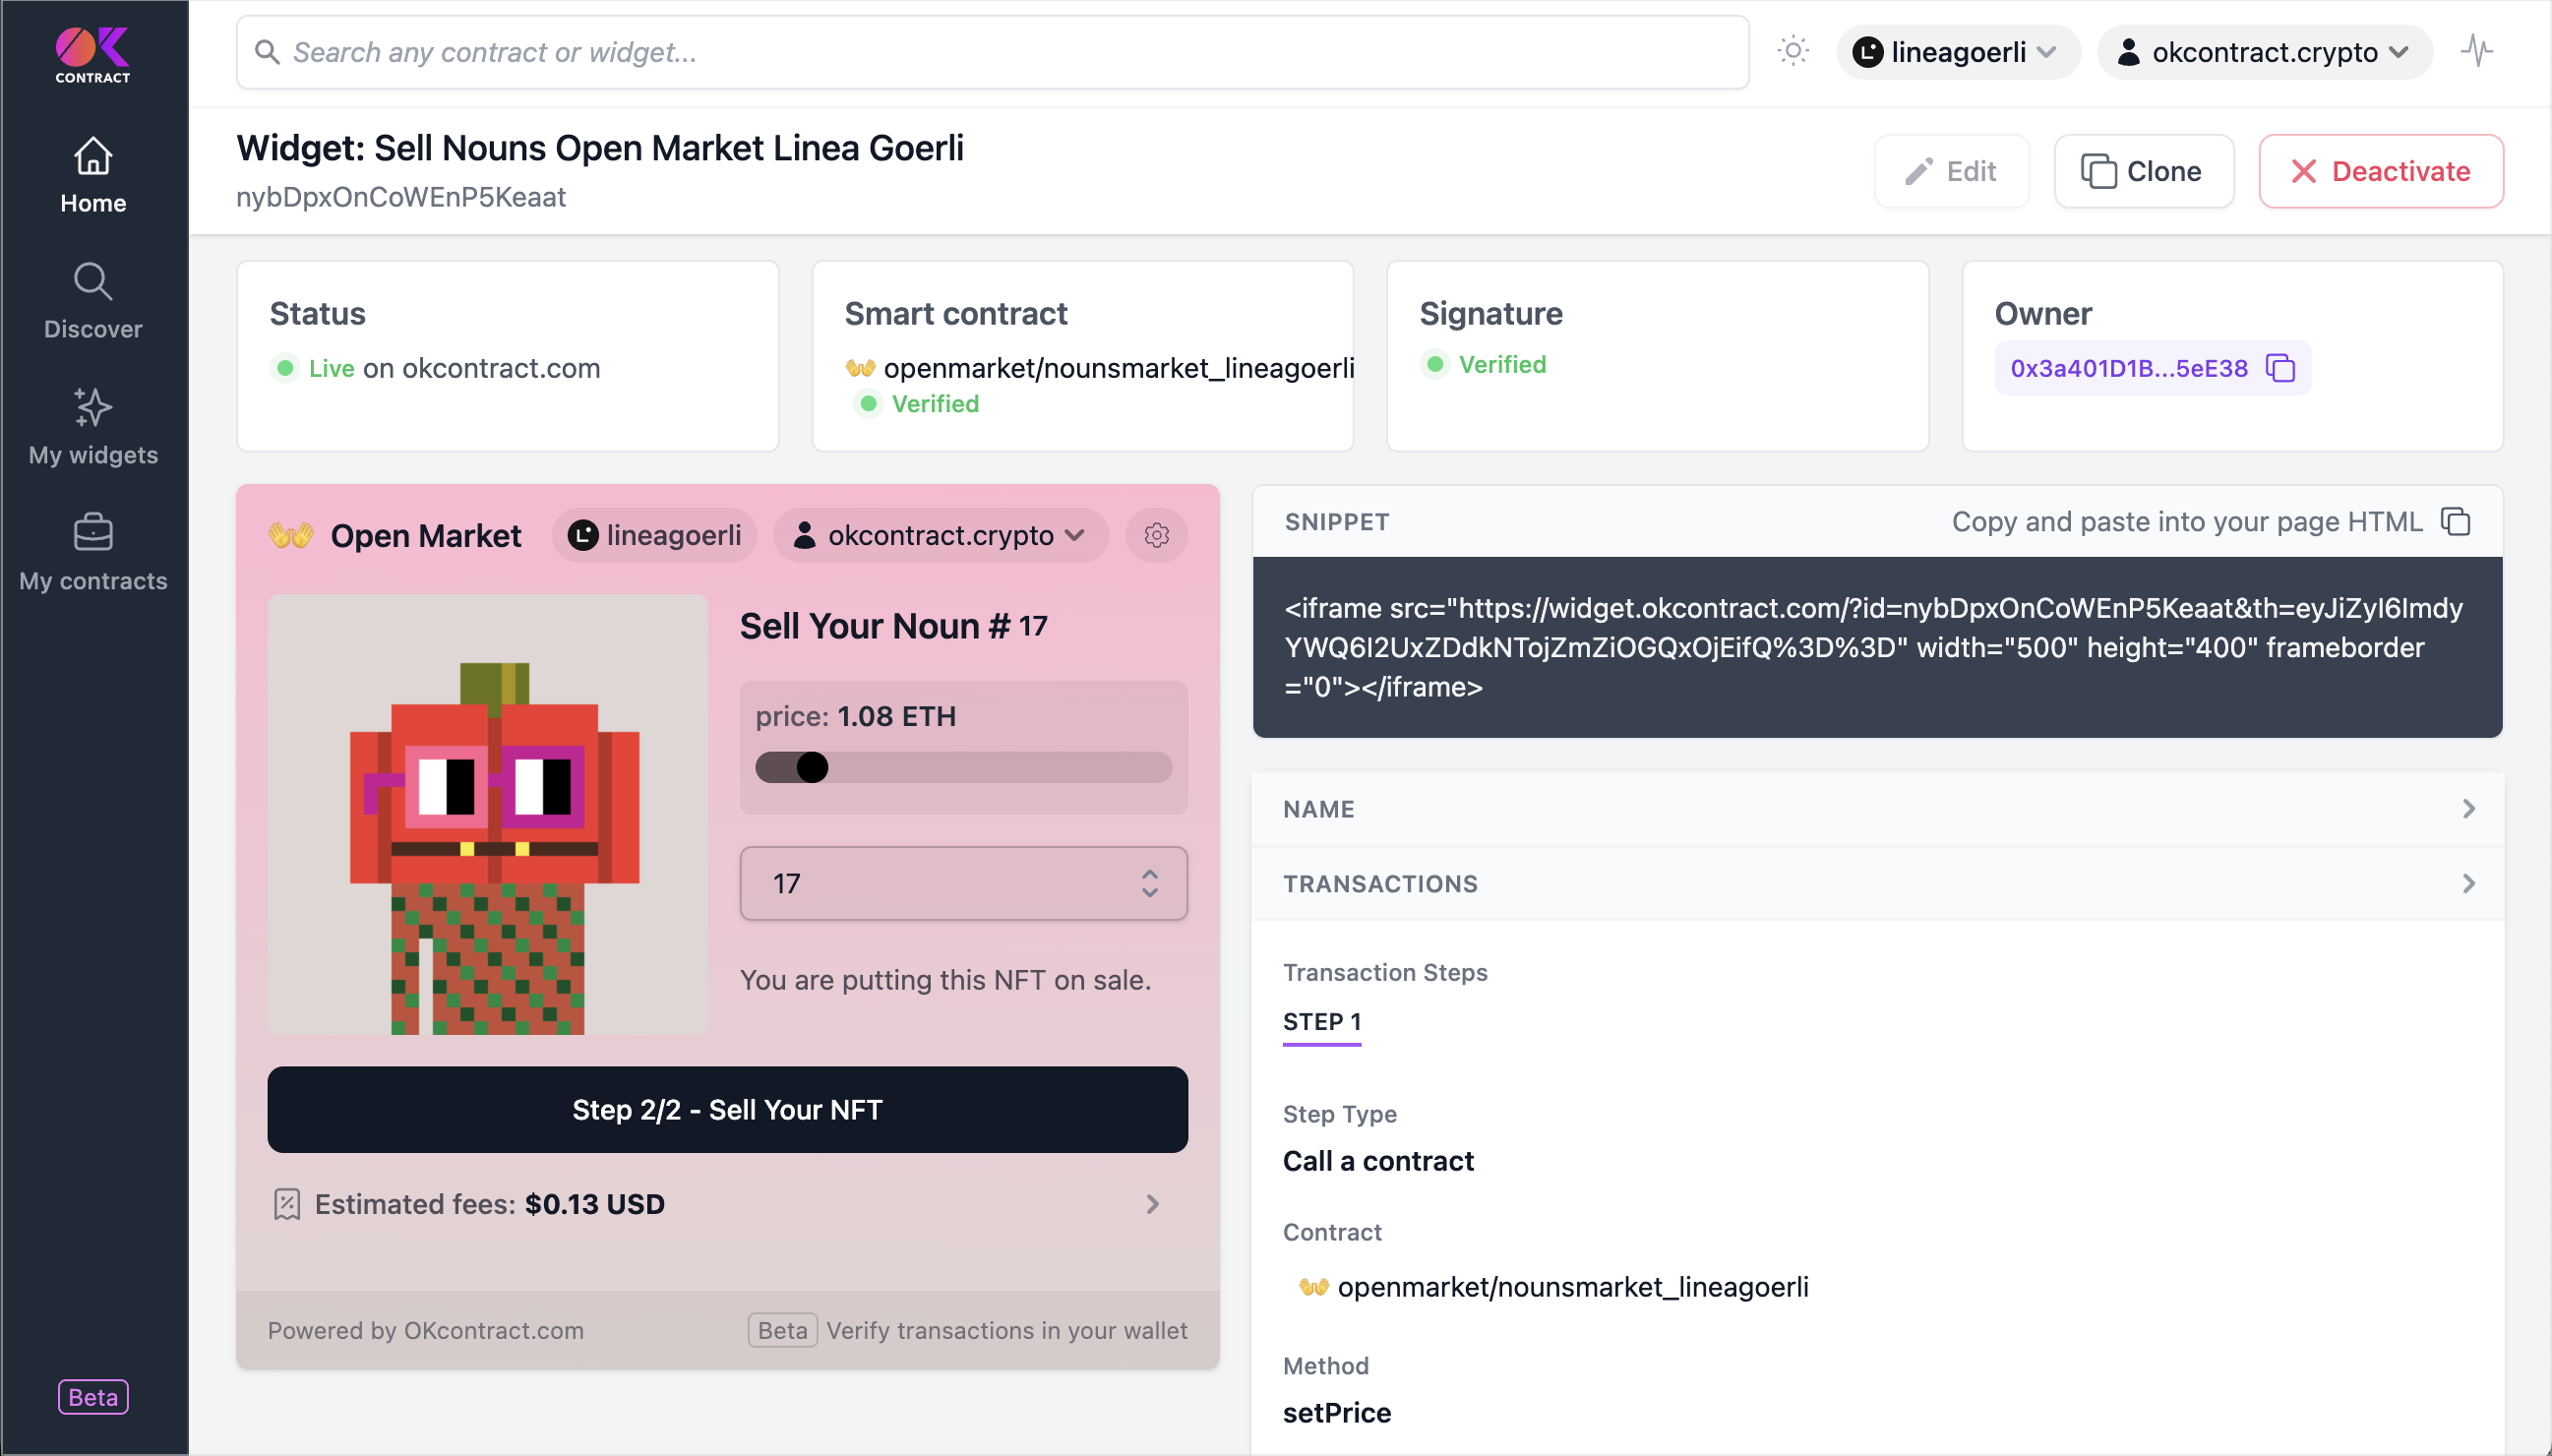Click the price slider handle
The height and width of the screenshot is (1456, 2552).
click(812, 767)
